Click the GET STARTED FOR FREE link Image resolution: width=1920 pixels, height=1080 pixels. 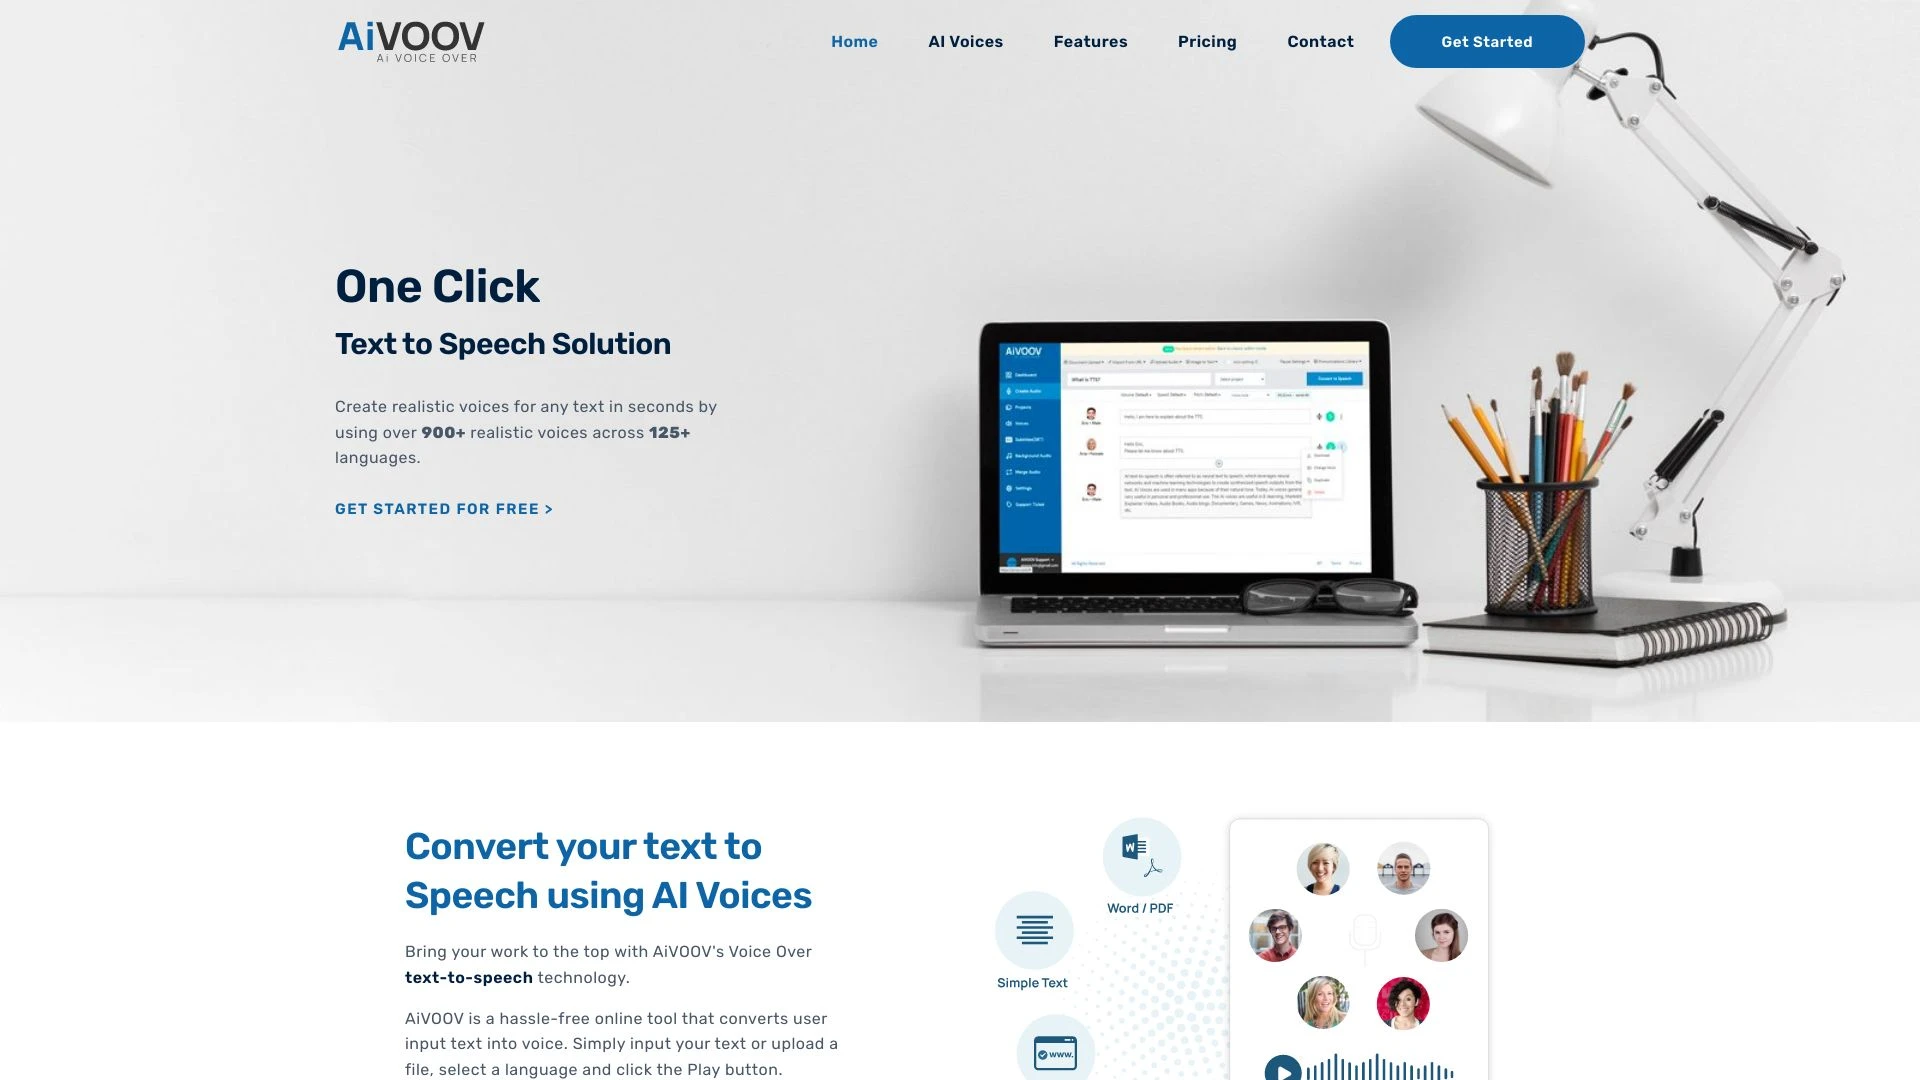pos(443,509)
